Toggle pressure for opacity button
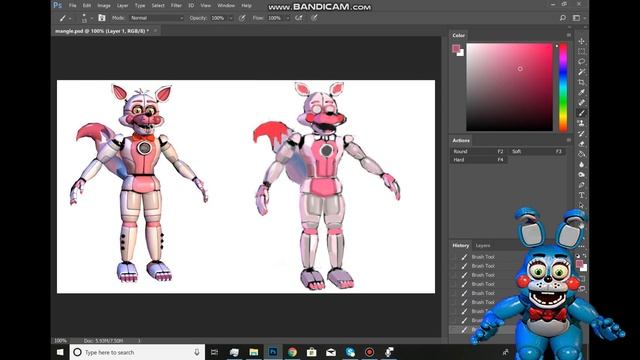 coord(242,18)
